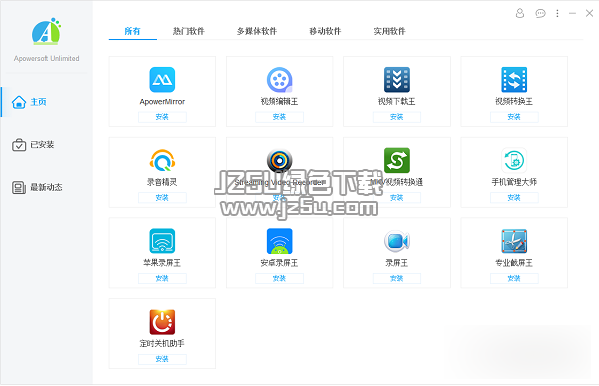Click 安装 under 专业截屏王

514,278
